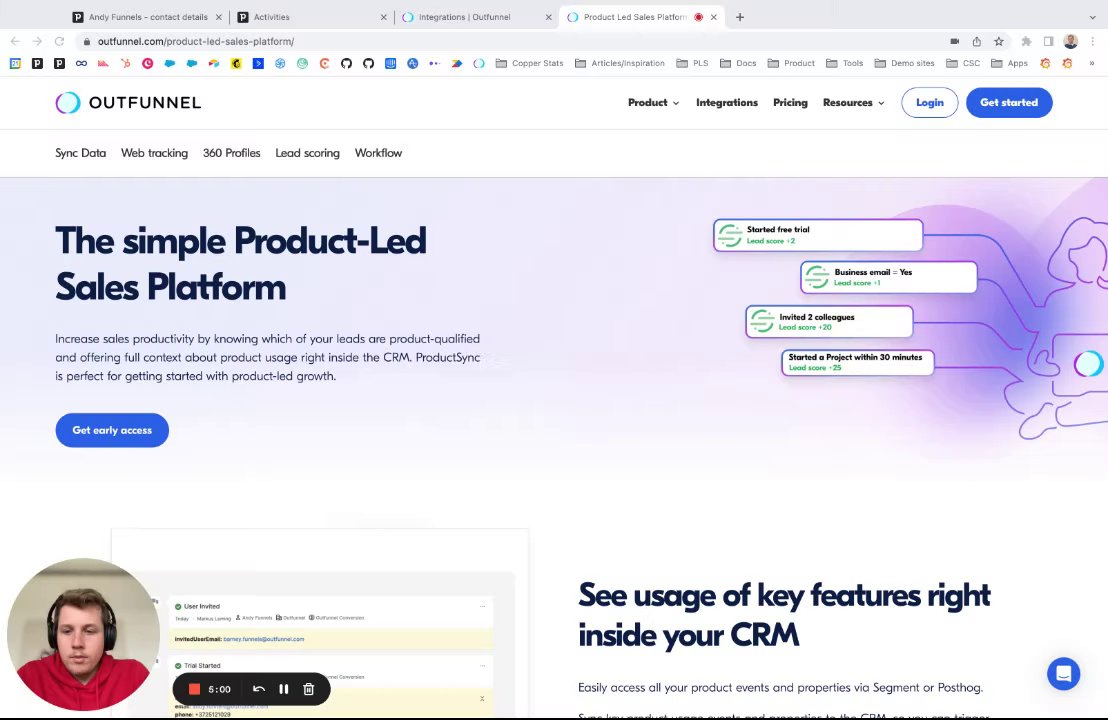Open the Outfunnel ring bookmark icon
The height and width of the screenshot is (720, 1108).
click(479, 63)
